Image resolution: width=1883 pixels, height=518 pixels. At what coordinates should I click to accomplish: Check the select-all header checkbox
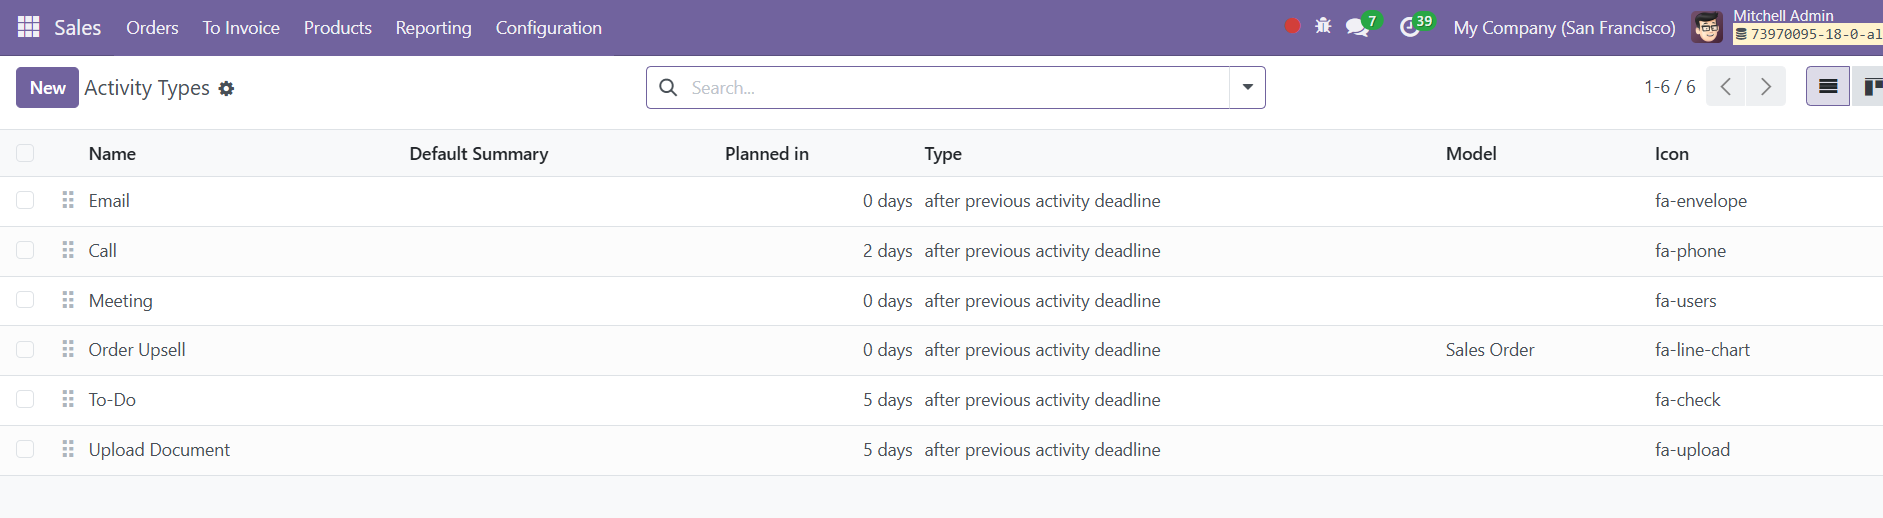[x=25, y=153]
